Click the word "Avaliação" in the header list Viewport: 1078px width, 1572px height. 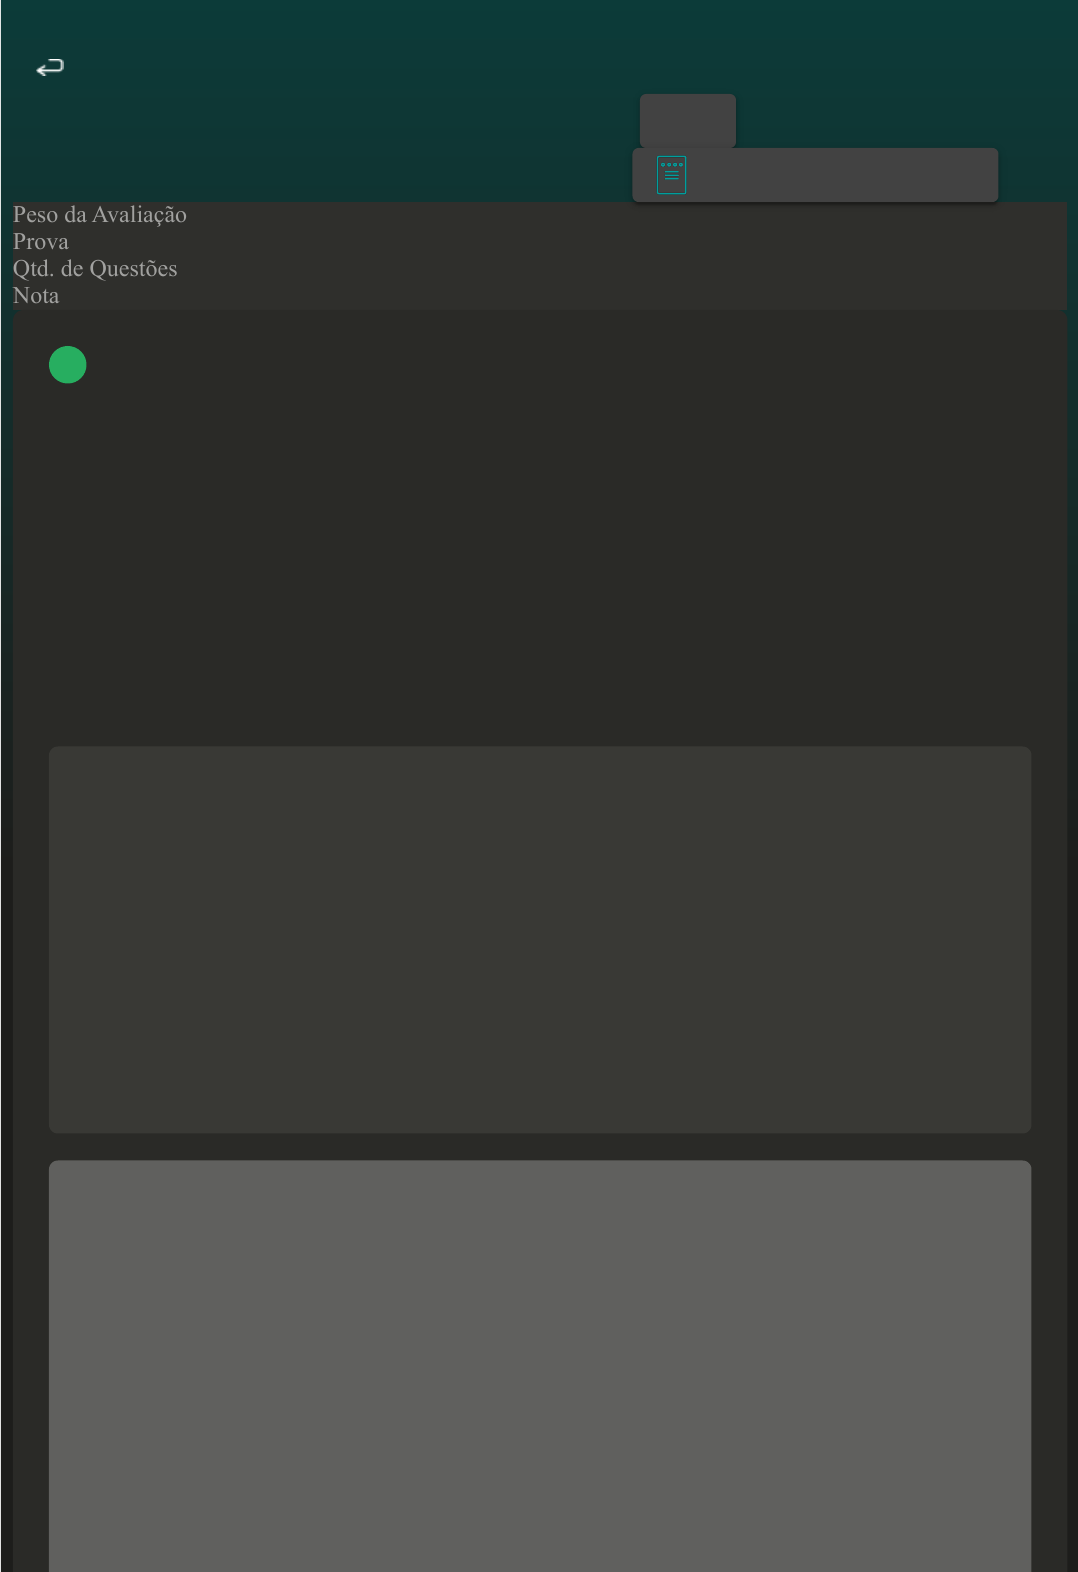tap(139, 215)
